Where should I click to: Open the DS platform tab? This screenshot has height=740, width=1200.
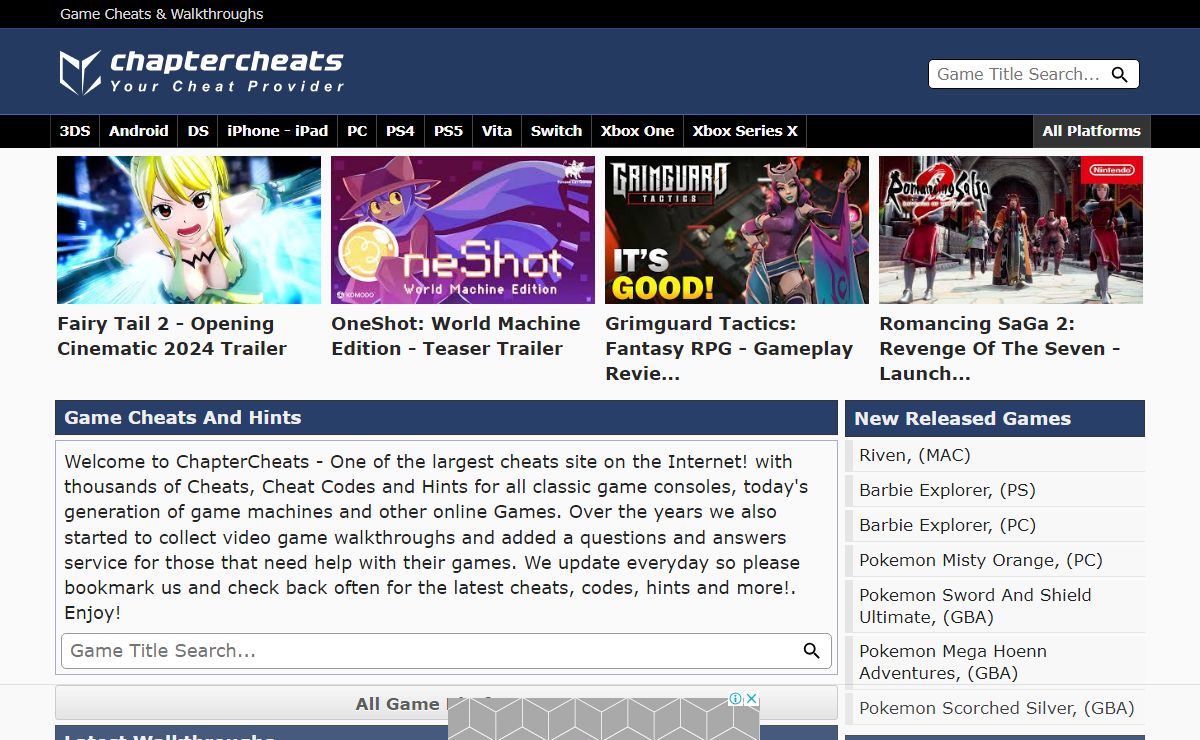(x=198, y=131)
